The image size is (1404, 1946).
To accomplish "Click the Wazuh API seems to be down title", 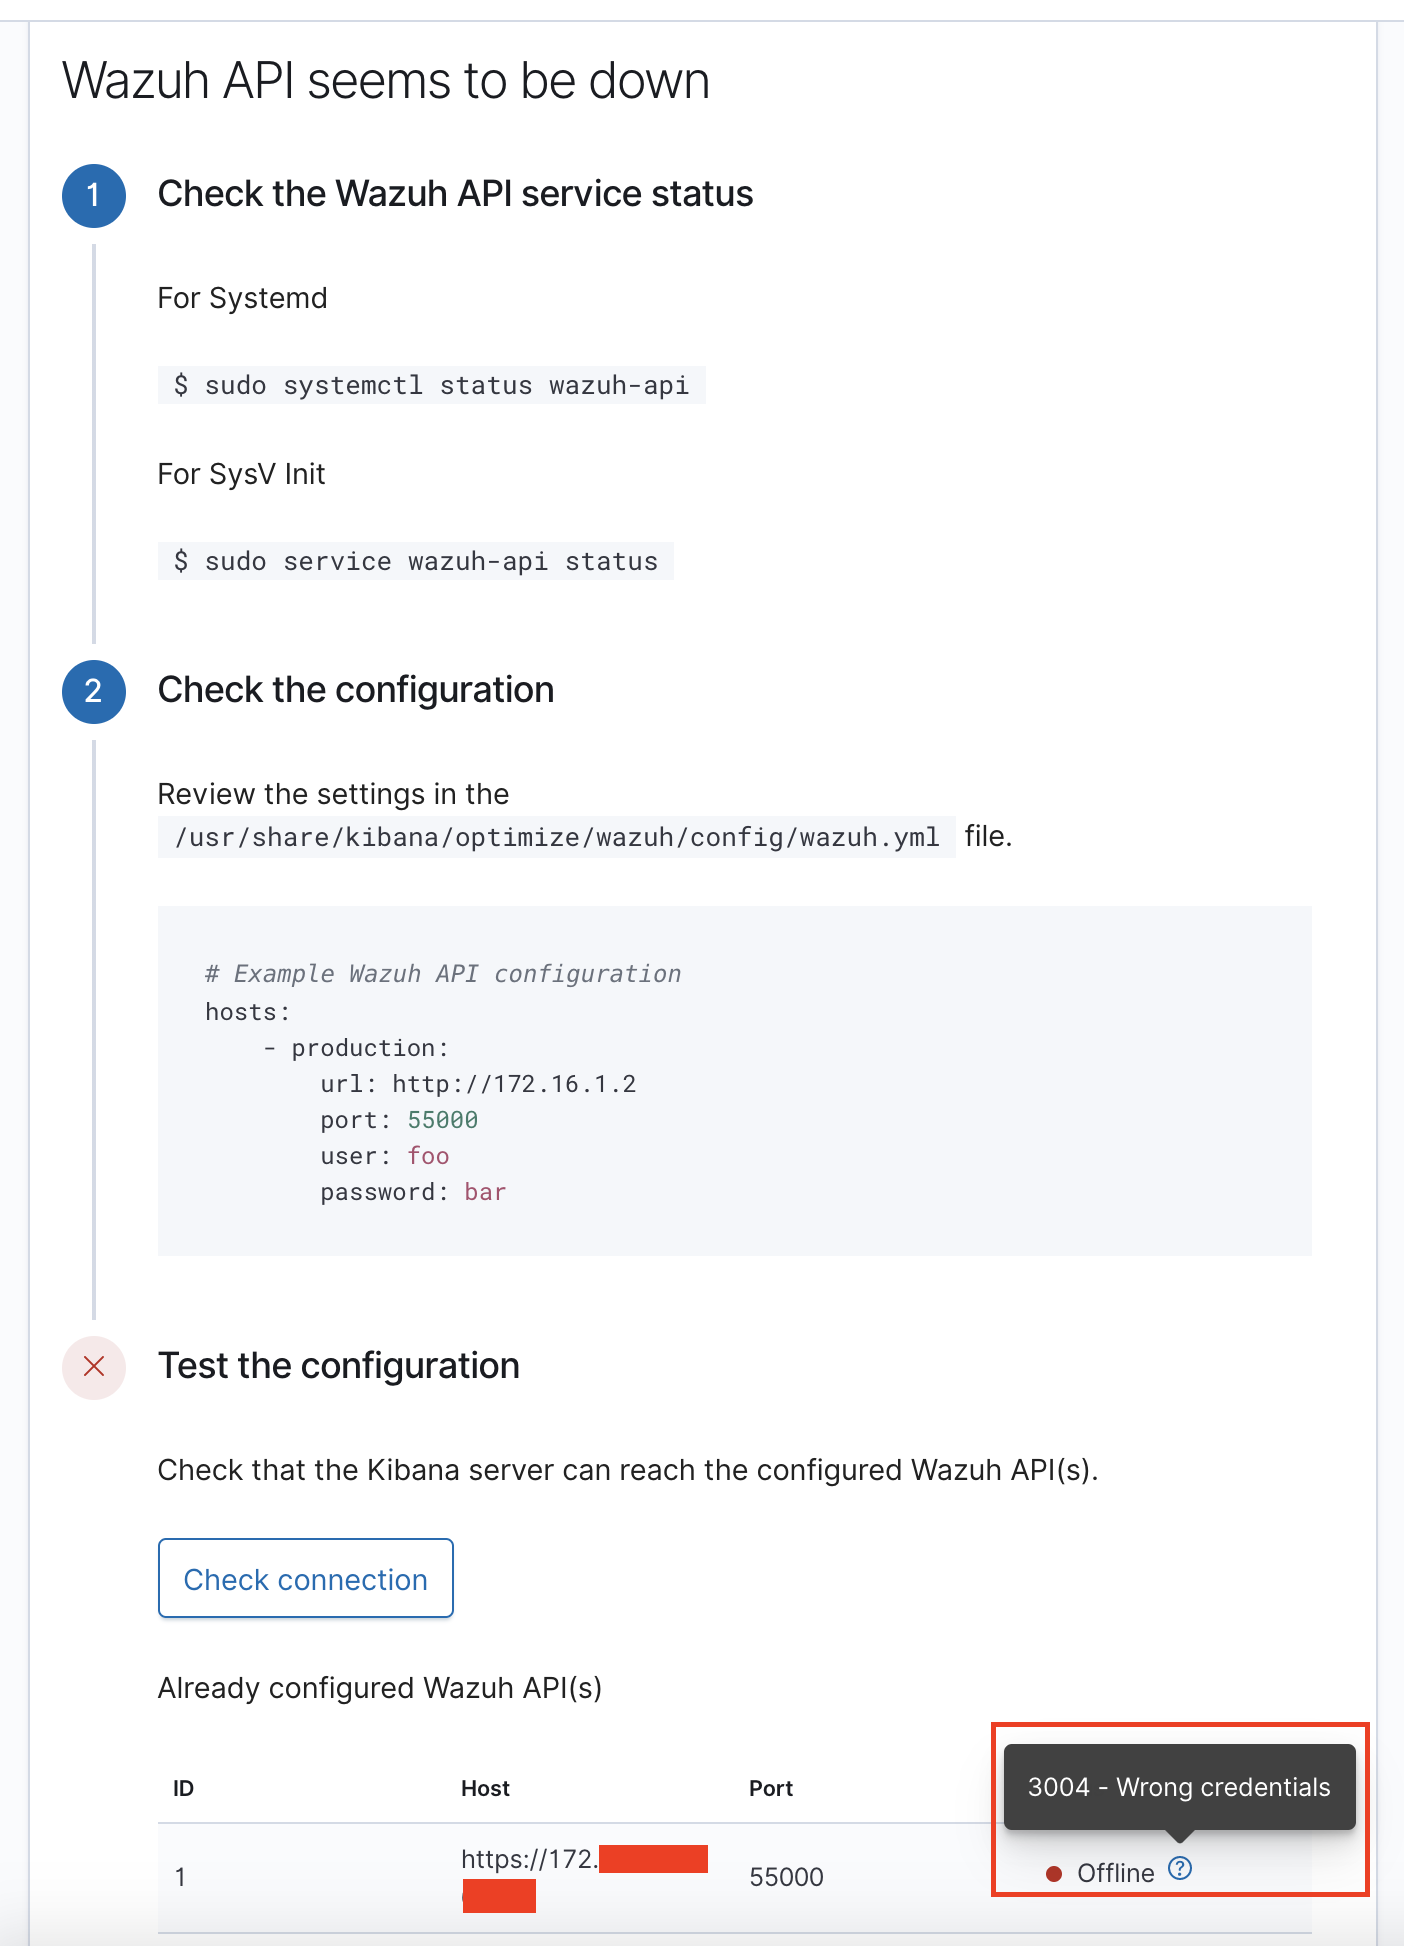I will click(x=385, y=80).
